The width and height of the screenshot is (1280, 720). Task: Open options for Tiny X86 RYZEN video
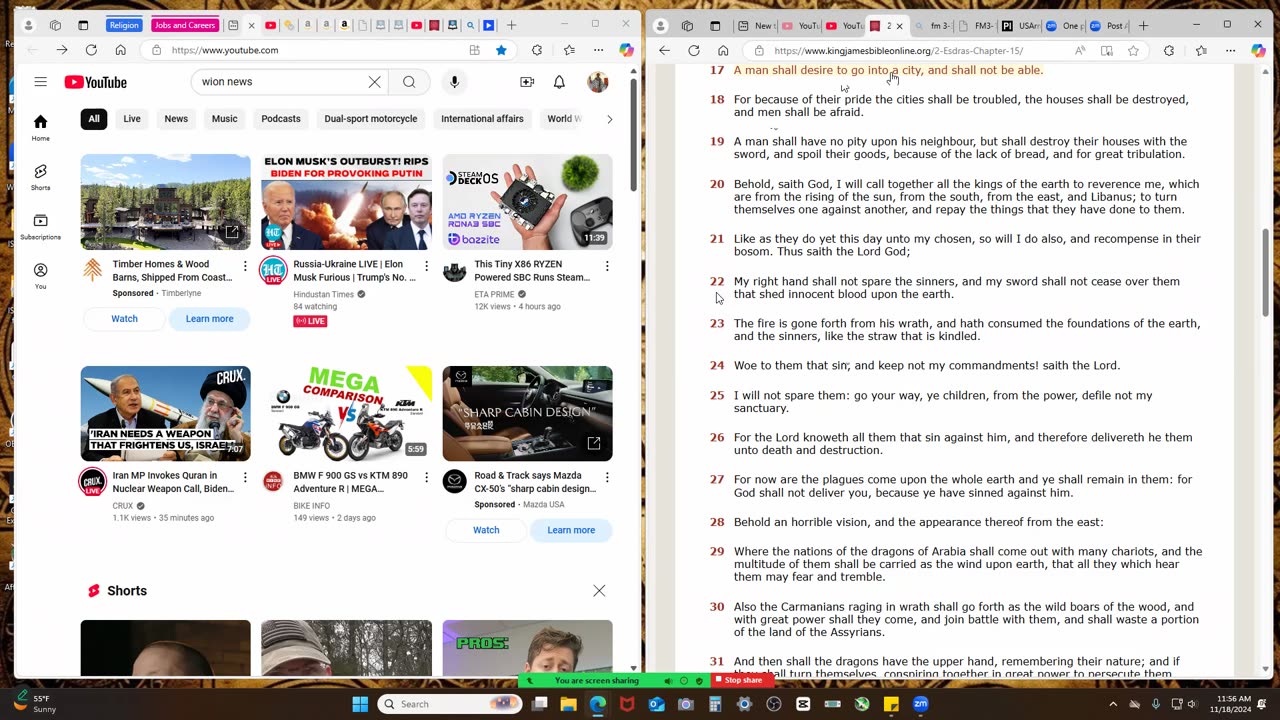click(x=607, y=266)
